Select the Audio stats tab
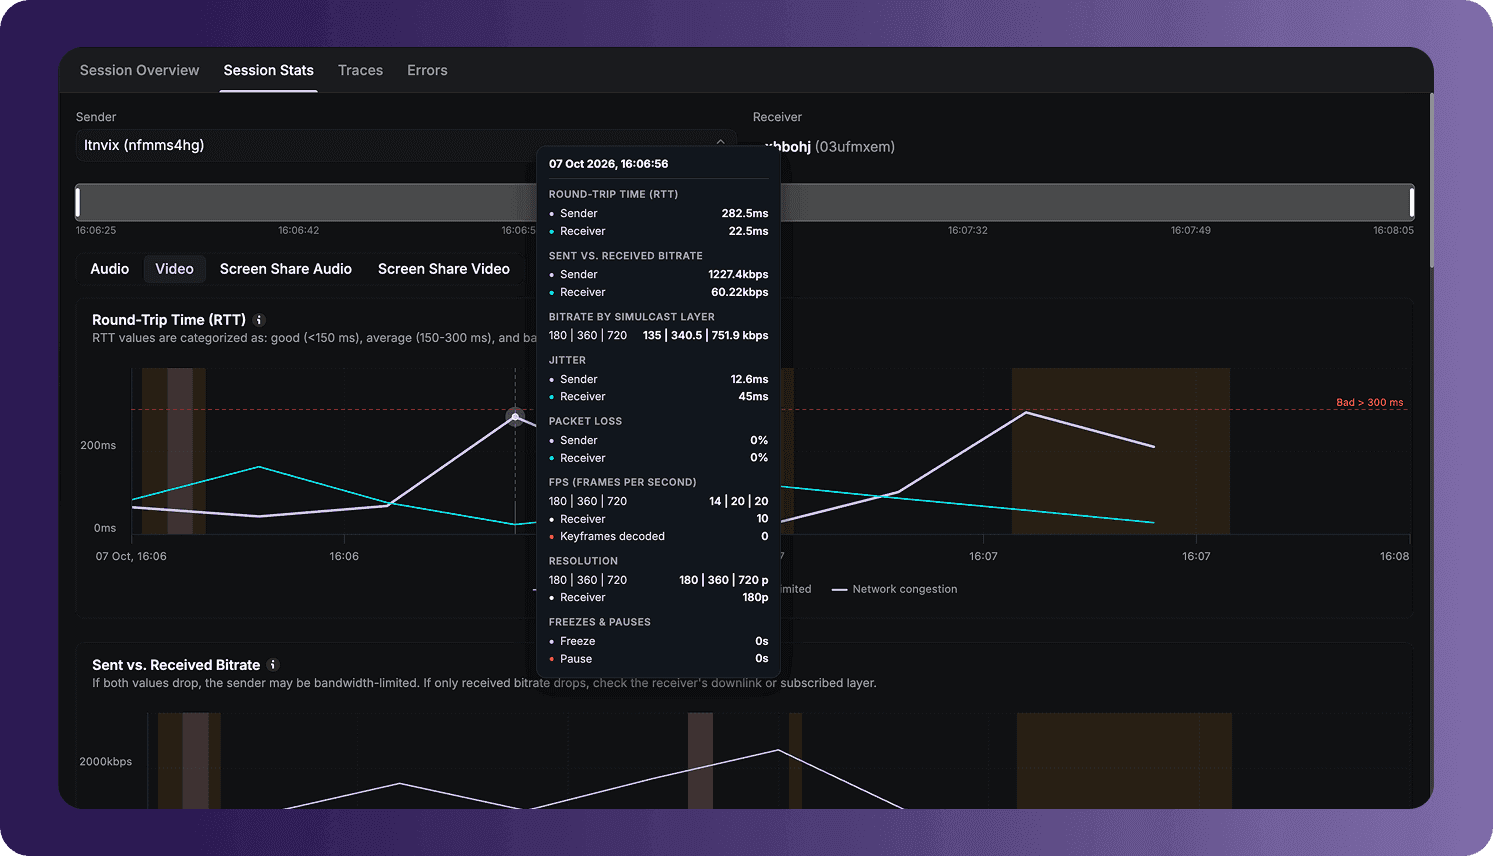 [x=110, y=269]
